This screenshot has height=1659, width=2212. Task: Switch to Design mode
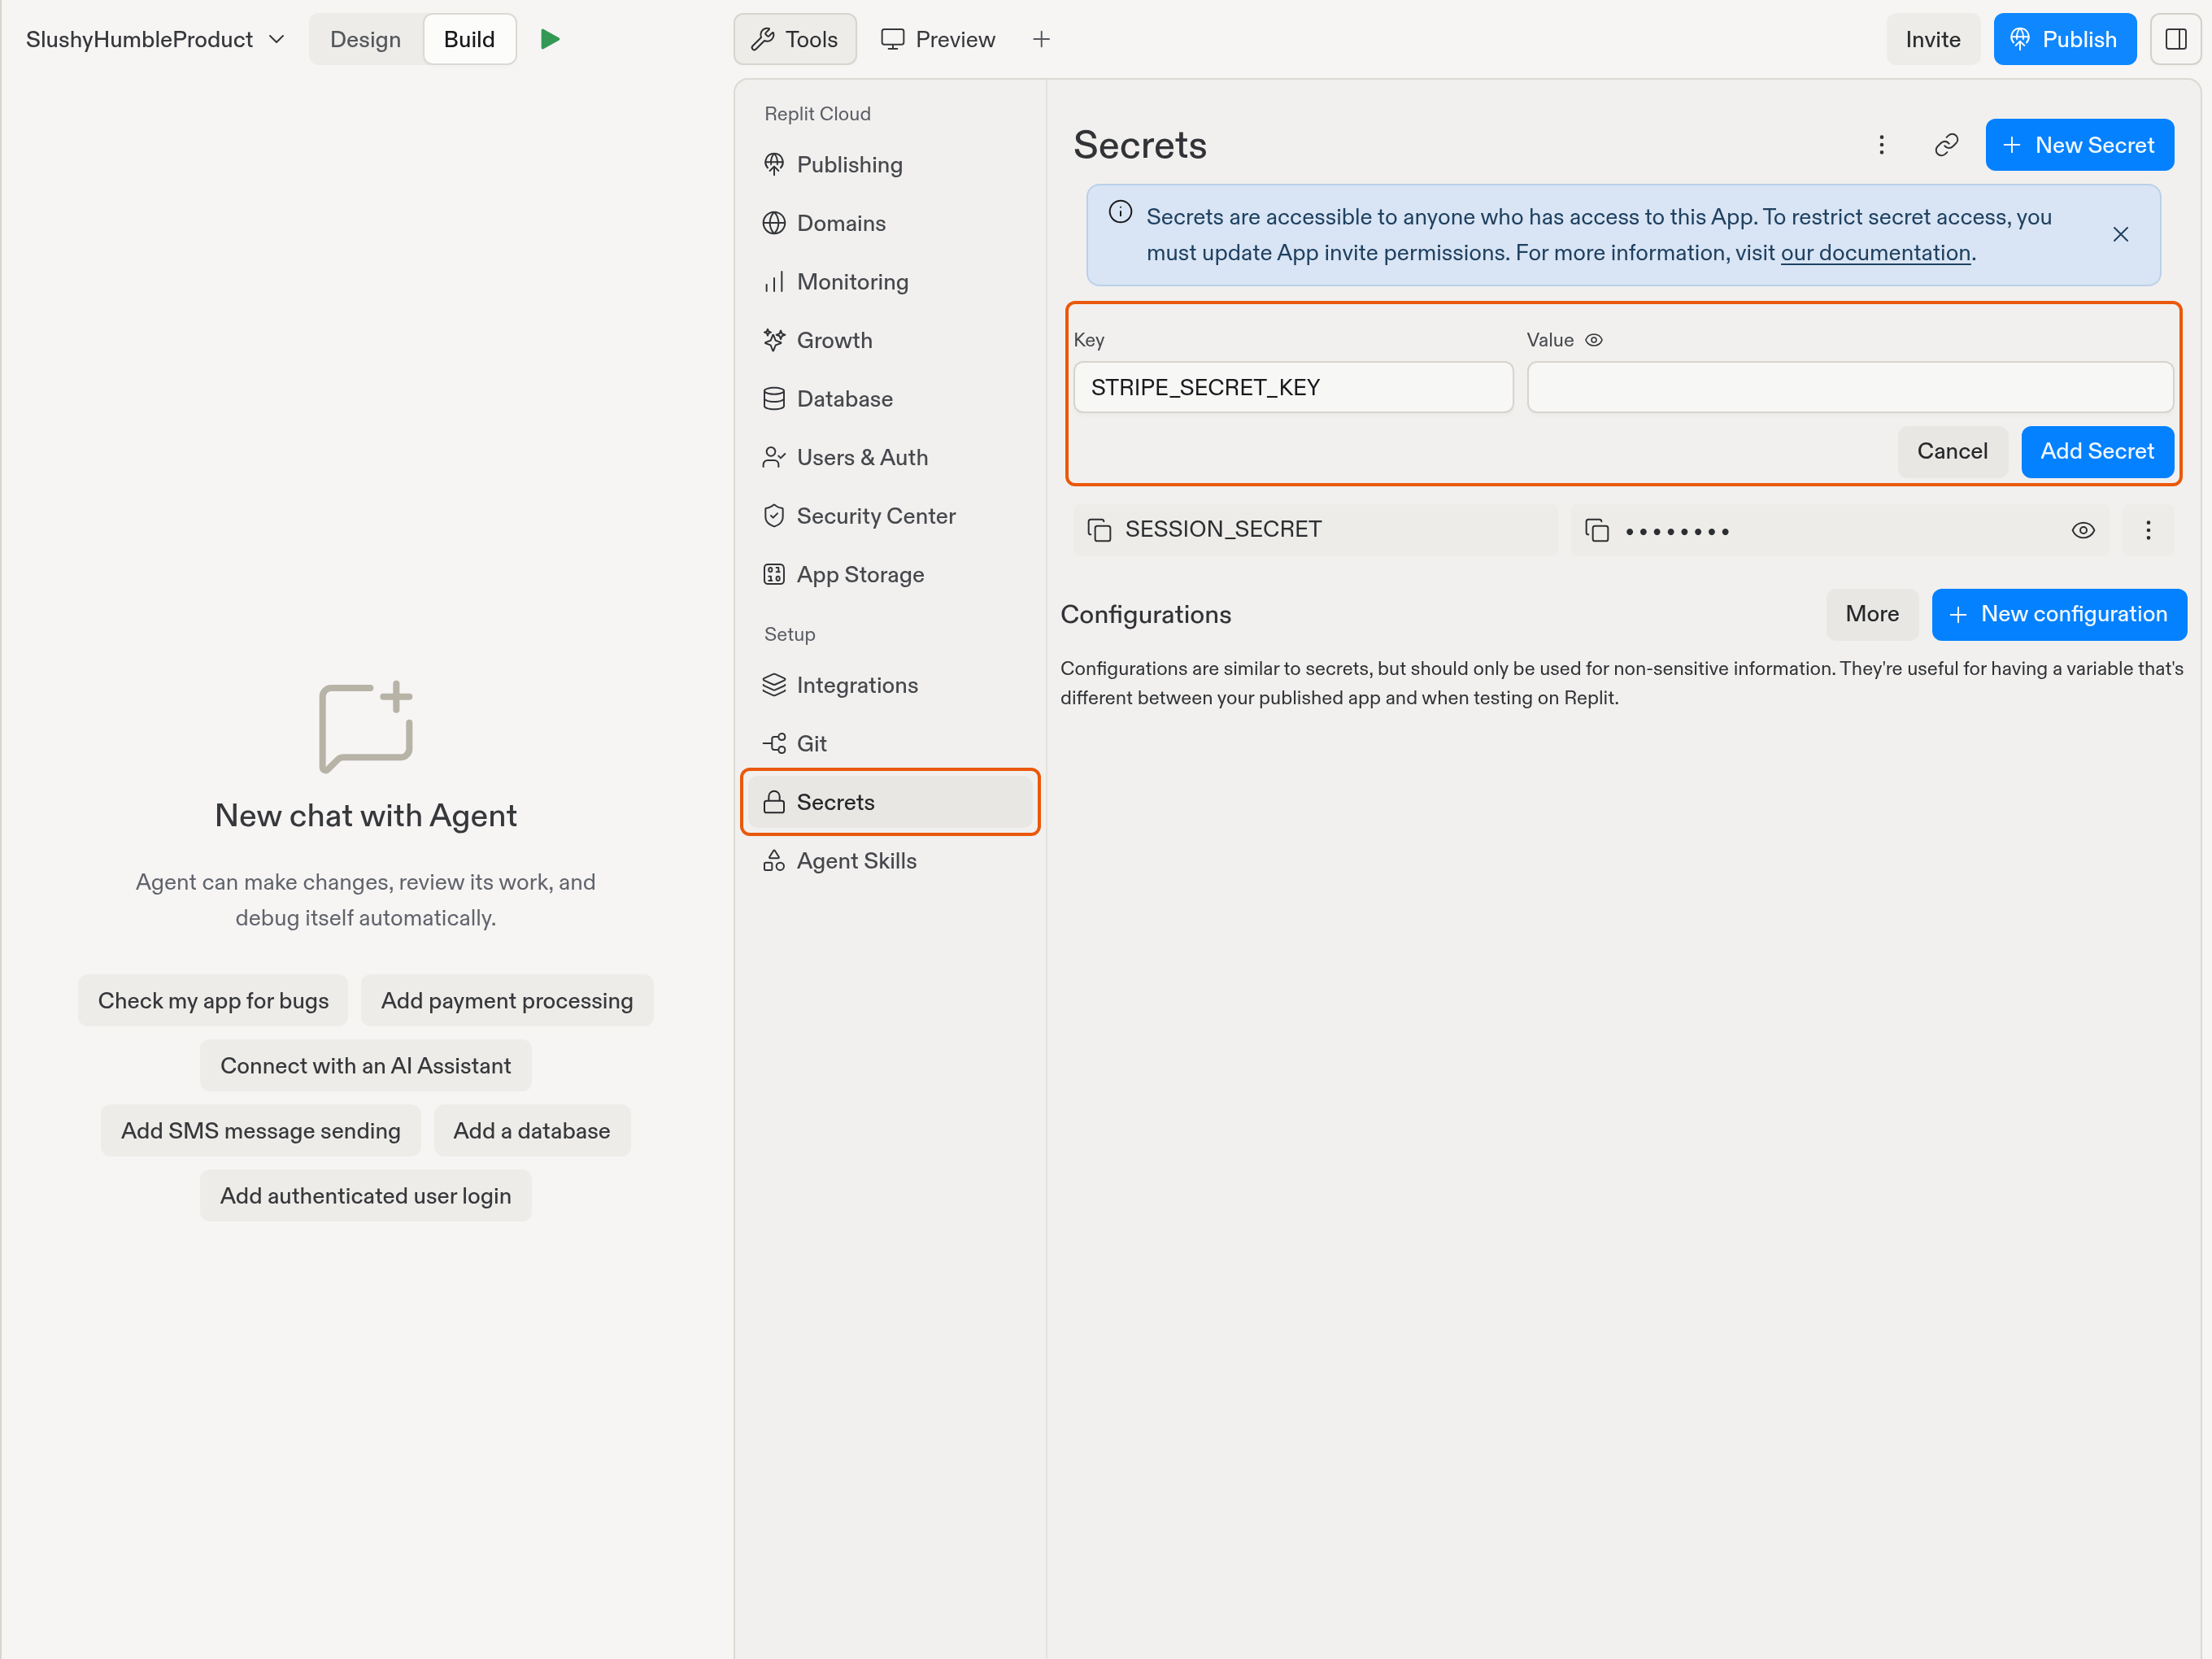pyautogui.click(x=365, y=39)
